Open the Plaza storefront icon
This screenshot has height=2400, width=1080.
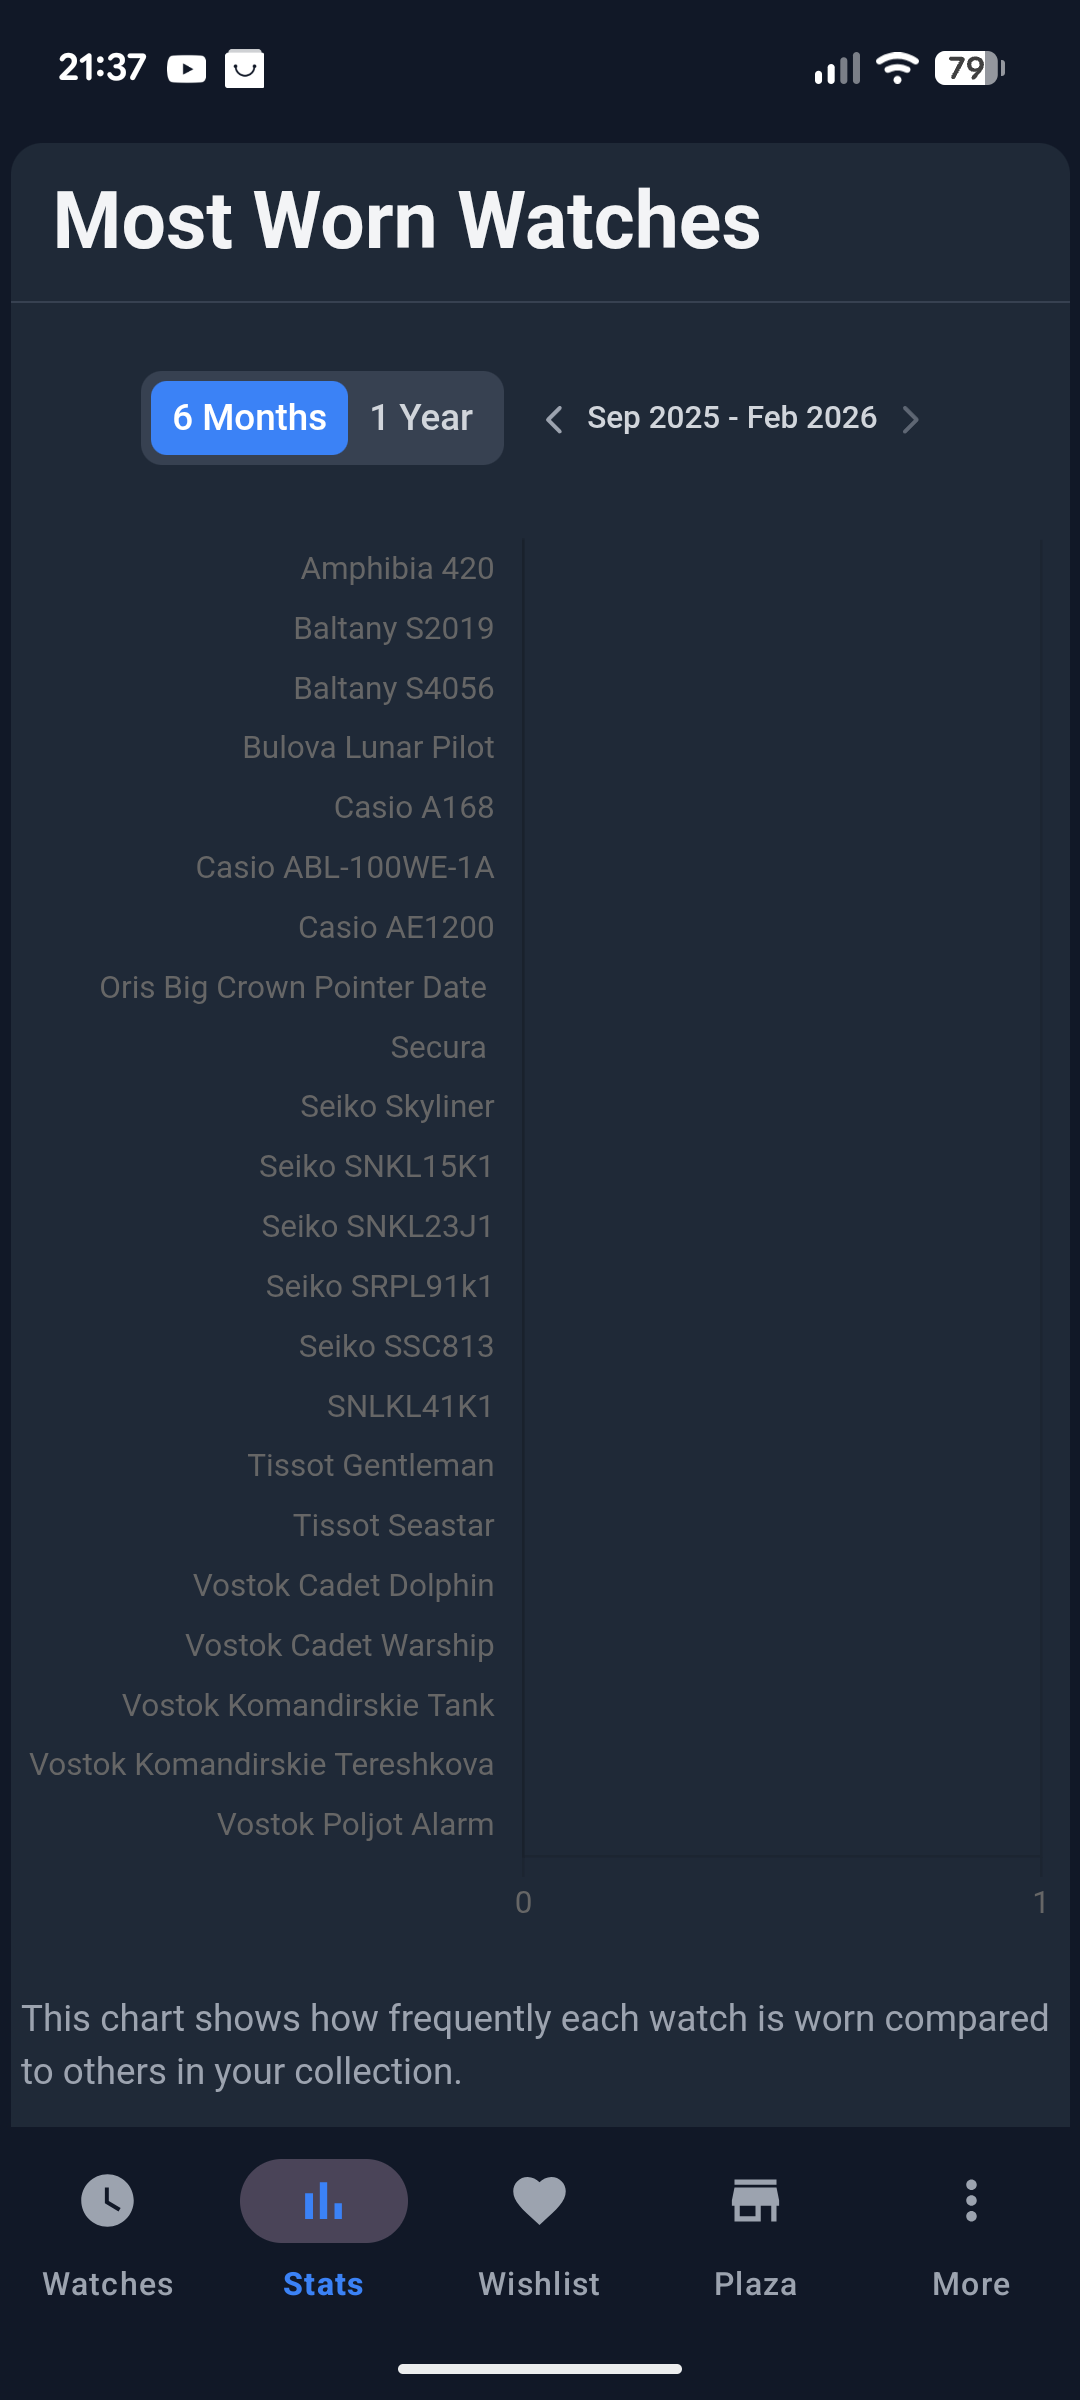(x=755, y=2201)
